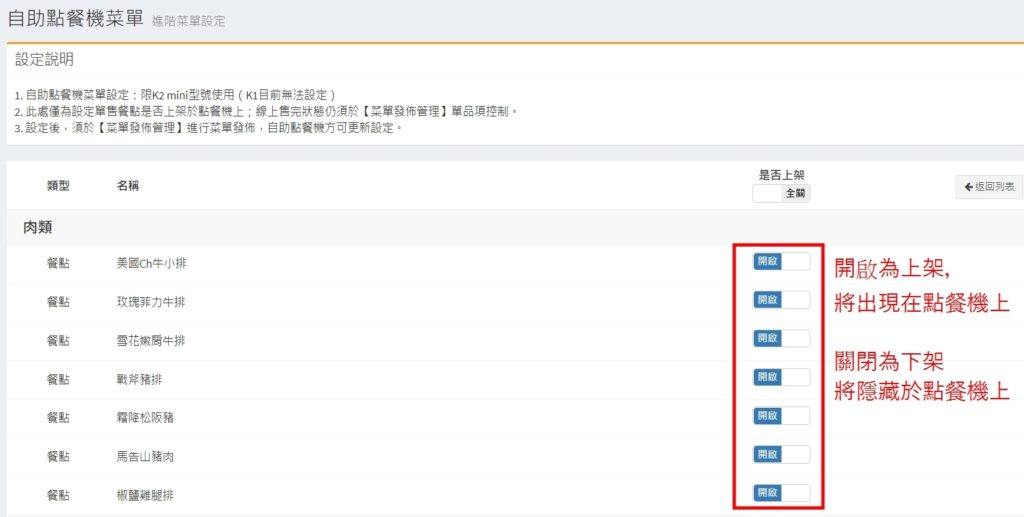Toggle the 雪花嫩肩牛排 availability switch

781,339
